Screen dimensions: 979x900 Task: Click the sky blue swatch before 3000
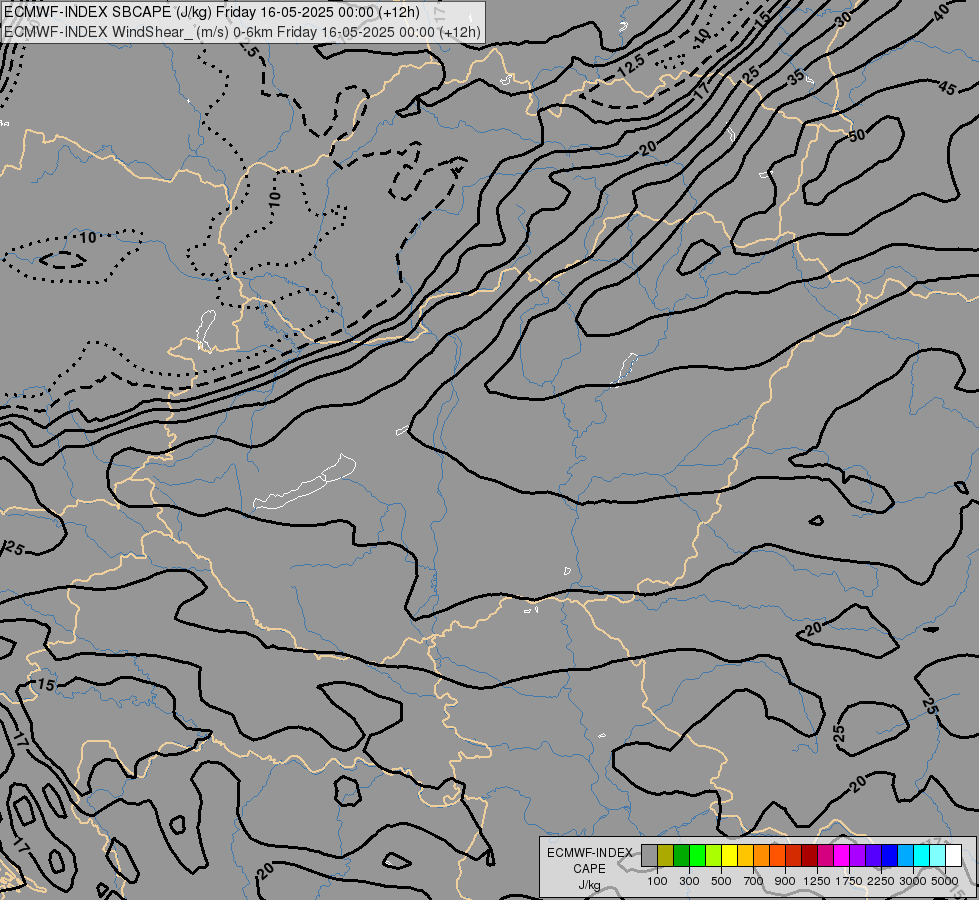[x=905, y=855]
